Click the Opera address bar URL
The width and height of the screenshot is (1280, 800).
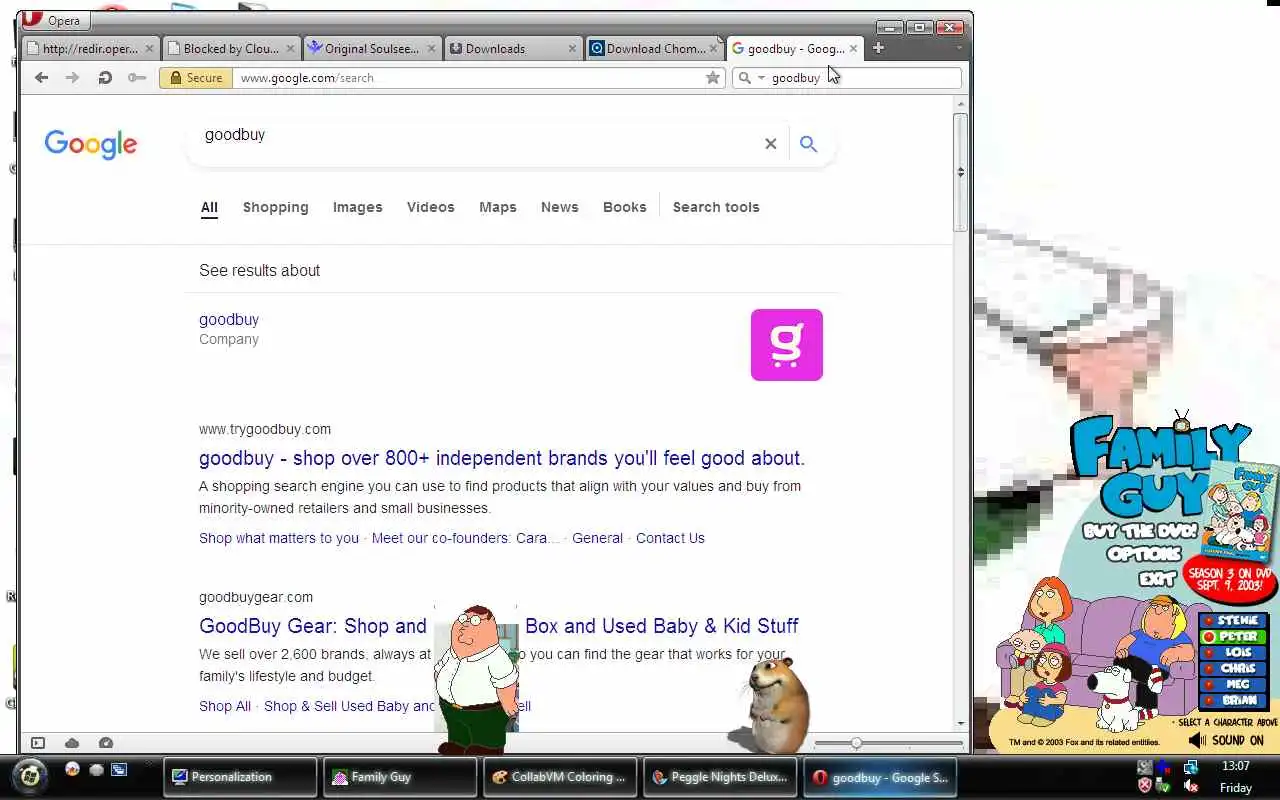coord(468,77)
